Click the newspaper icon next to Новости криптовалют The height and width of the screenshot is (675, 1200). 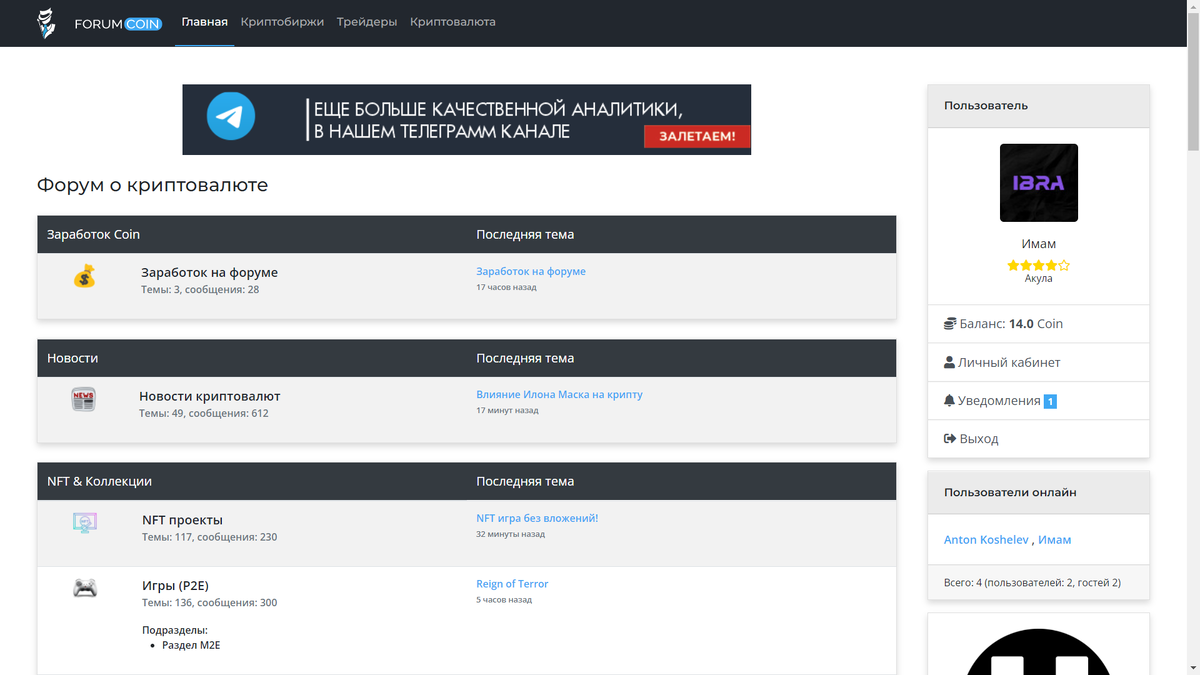coord(84,400)
